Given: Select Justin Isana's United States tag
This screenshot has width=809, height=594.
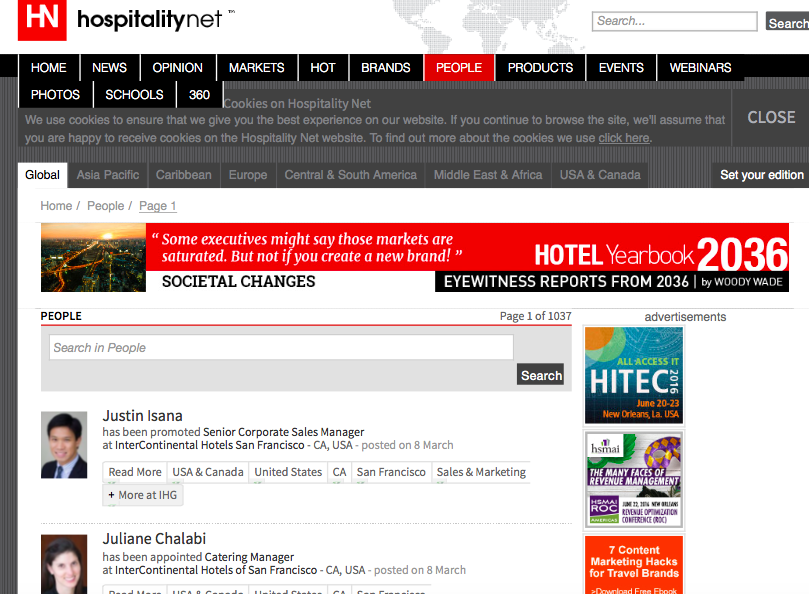Looking at the screenshot, I should click(x=288, y=472).
